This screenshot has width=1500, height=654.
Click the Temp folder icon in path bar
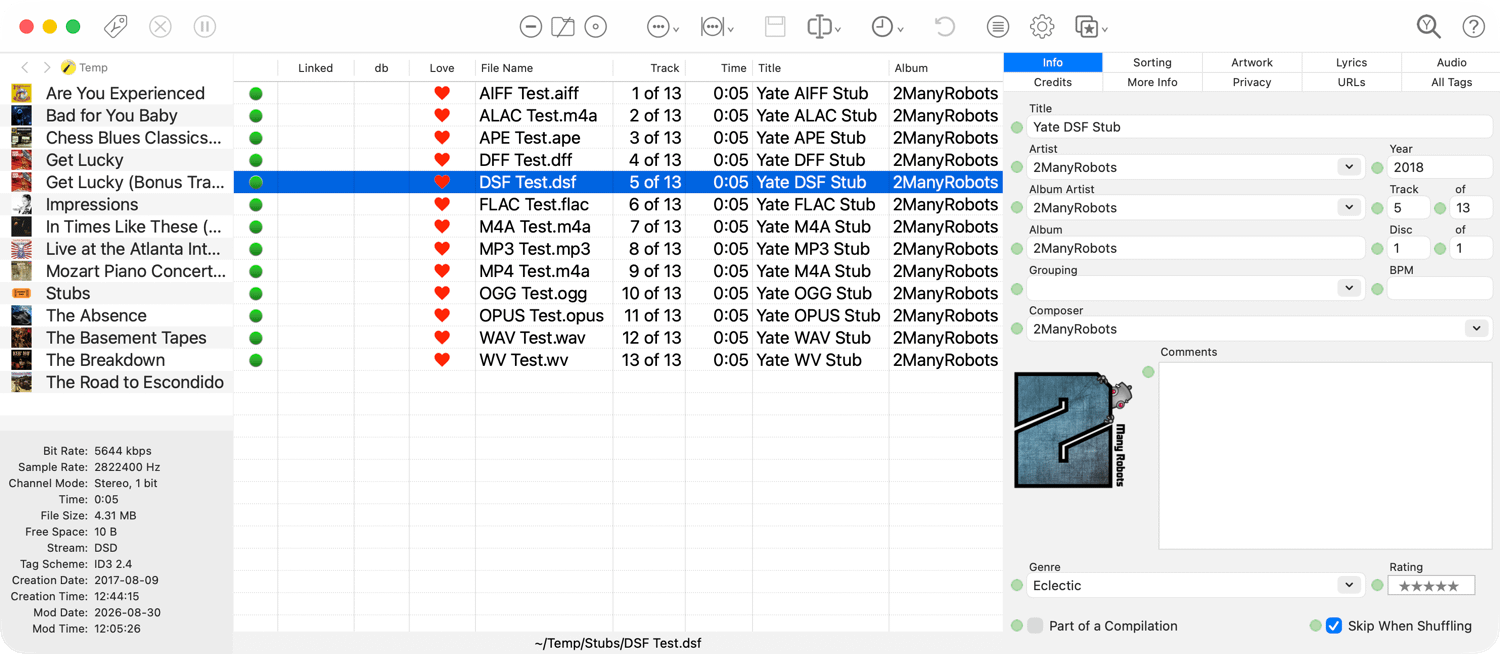pyautogui.click(x=68, y=67)
